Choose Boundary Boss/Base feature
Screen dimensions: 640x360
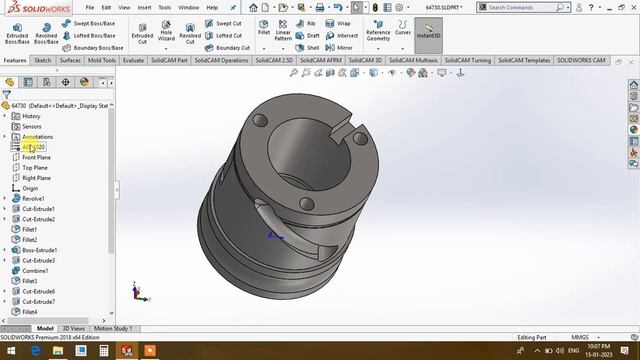click(93, 48)
